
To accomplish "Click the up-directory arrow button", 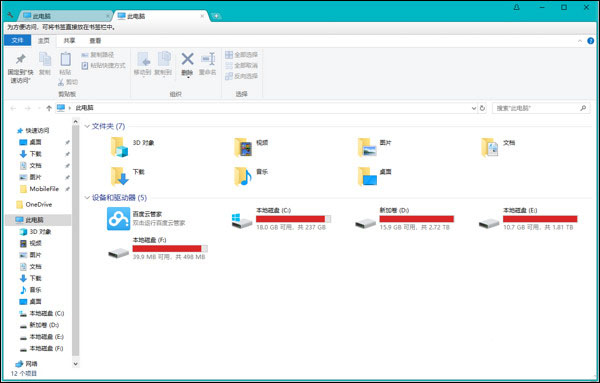I will pos(49,108).
